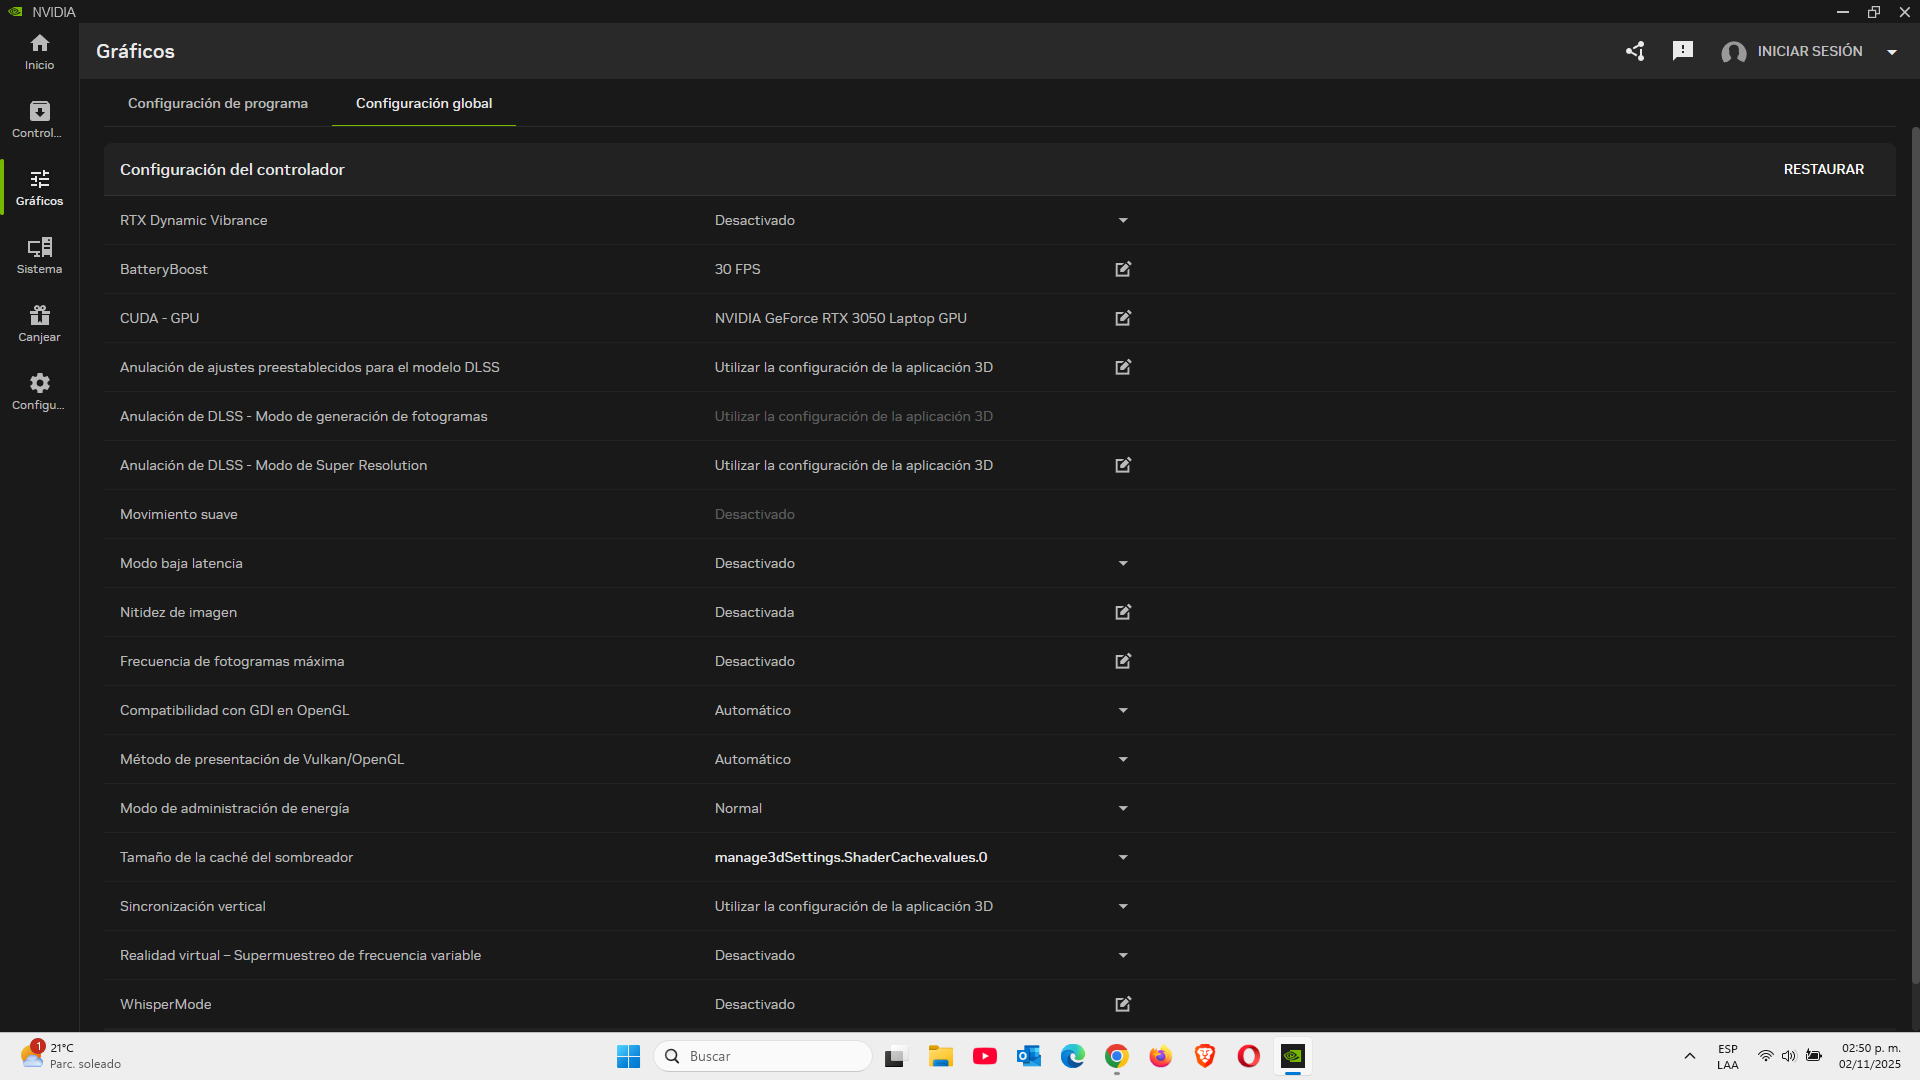1920x1080 pixels.
Task: Expand the Modo baja latencia dropdown
Action: [x=1123, y=563]
